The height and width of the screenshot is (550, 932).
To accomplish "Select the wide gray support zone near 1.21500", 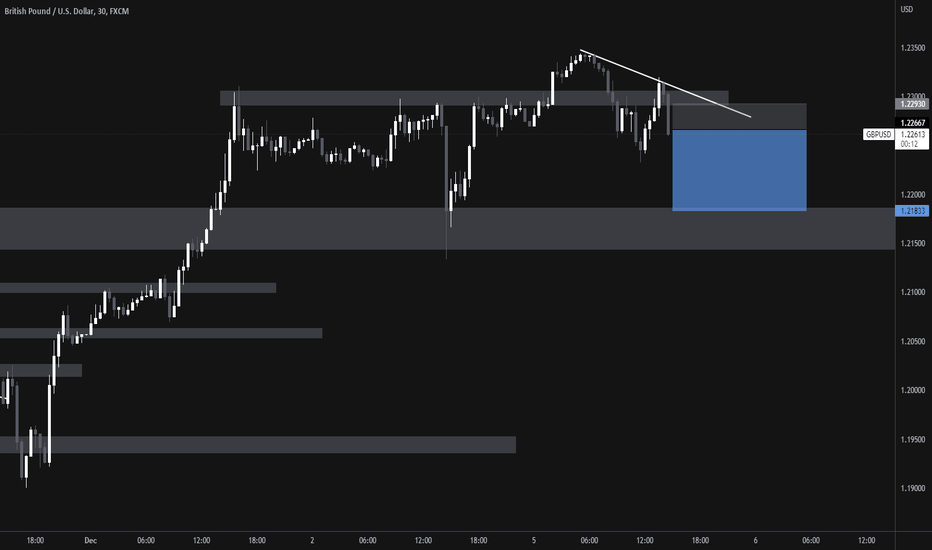I will [x=448, y=228].
